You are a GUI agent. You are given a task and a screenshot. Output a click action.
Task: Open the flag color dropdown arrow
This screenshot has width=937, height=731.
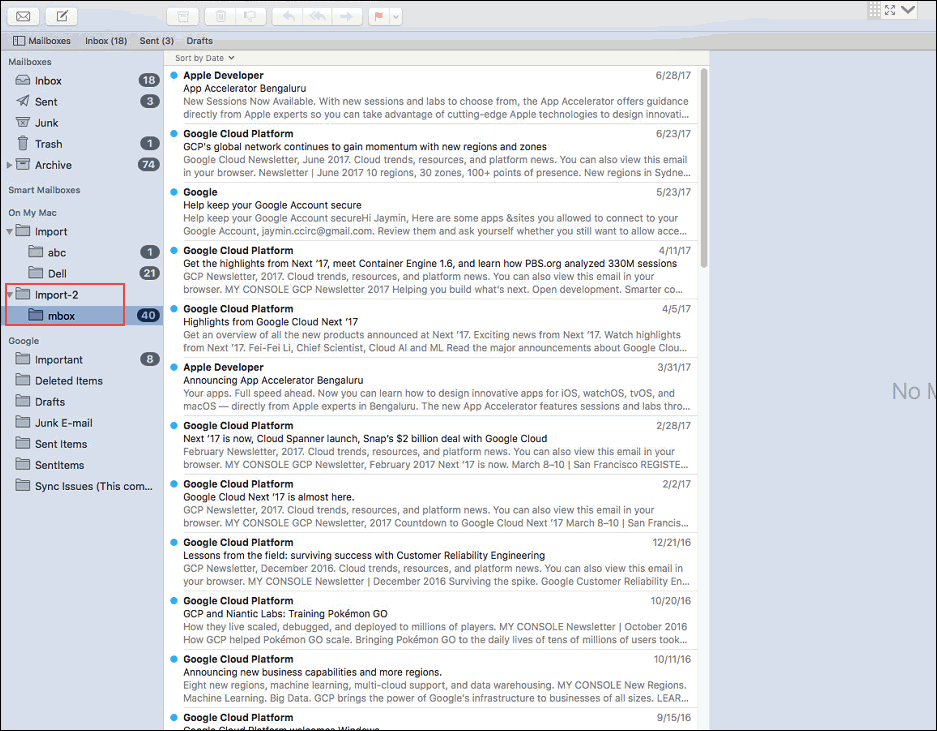(396, 16)
